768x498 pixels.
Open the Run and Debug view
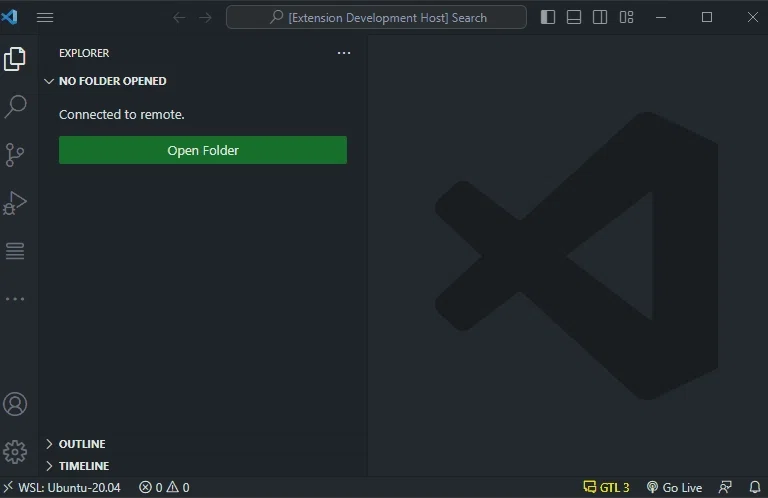tap(15, 203)
